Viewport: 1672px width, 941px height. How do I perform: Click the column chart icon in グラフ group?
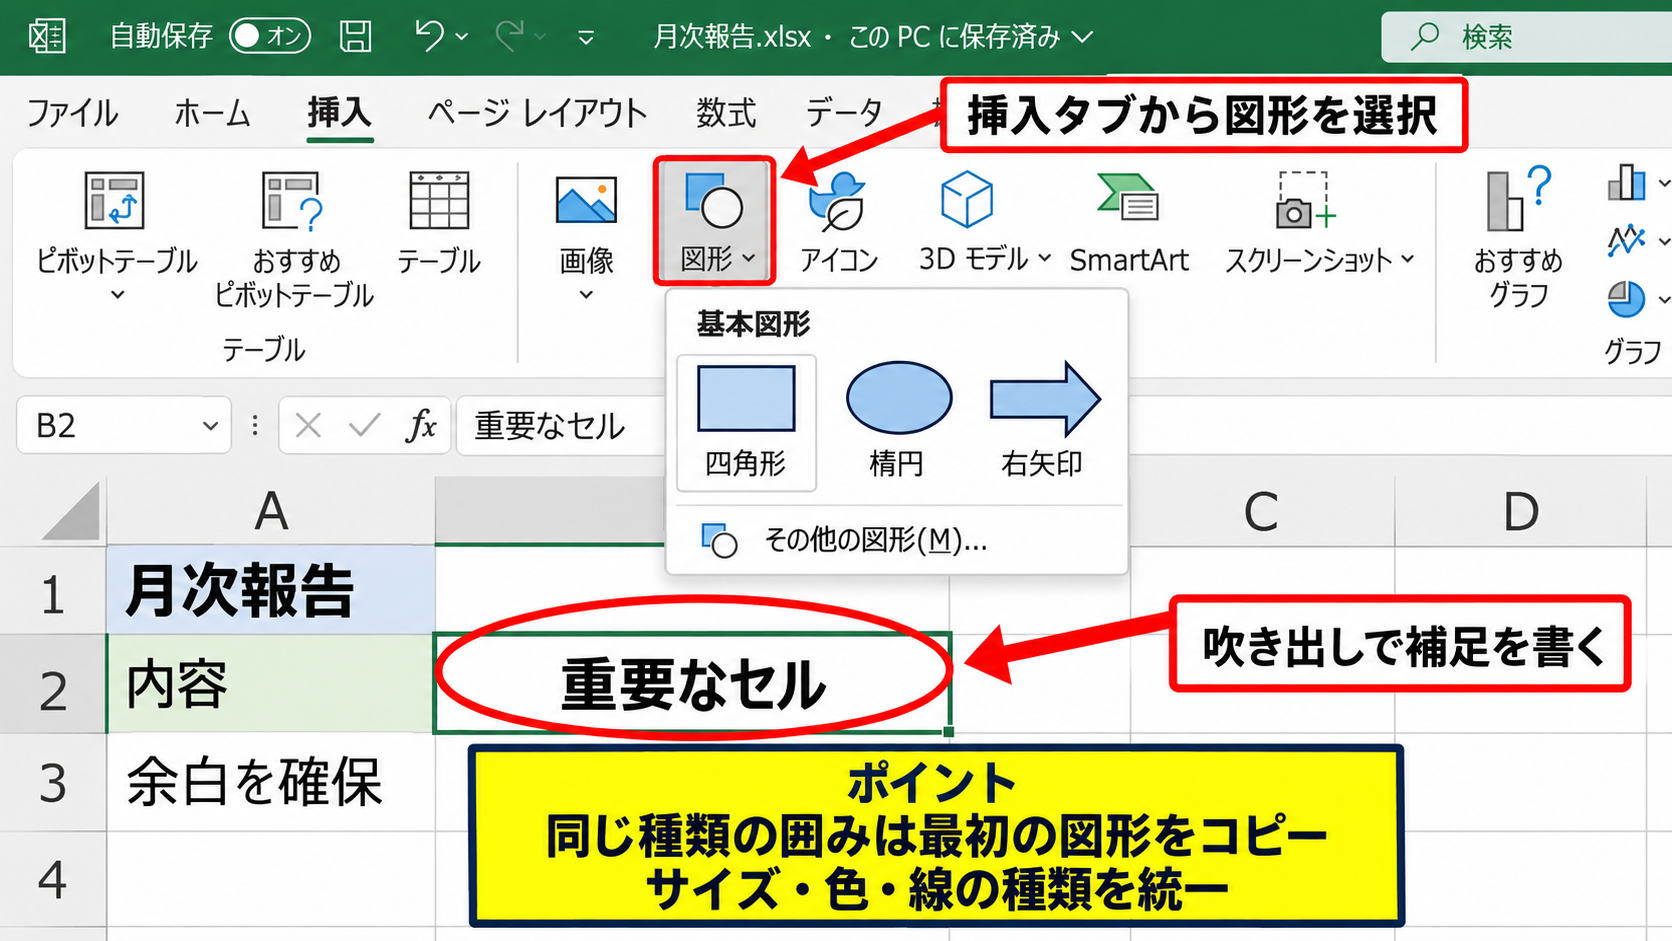[1627, 182]
